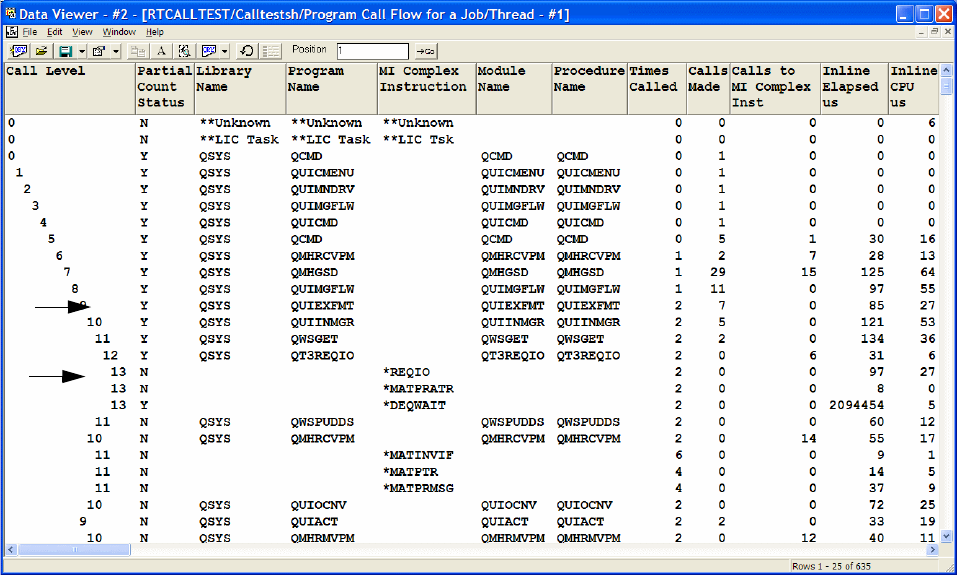Click the Rows 1 - 25 of 635 status
Viewport: 957px width, 575px height.
point(831,566)
